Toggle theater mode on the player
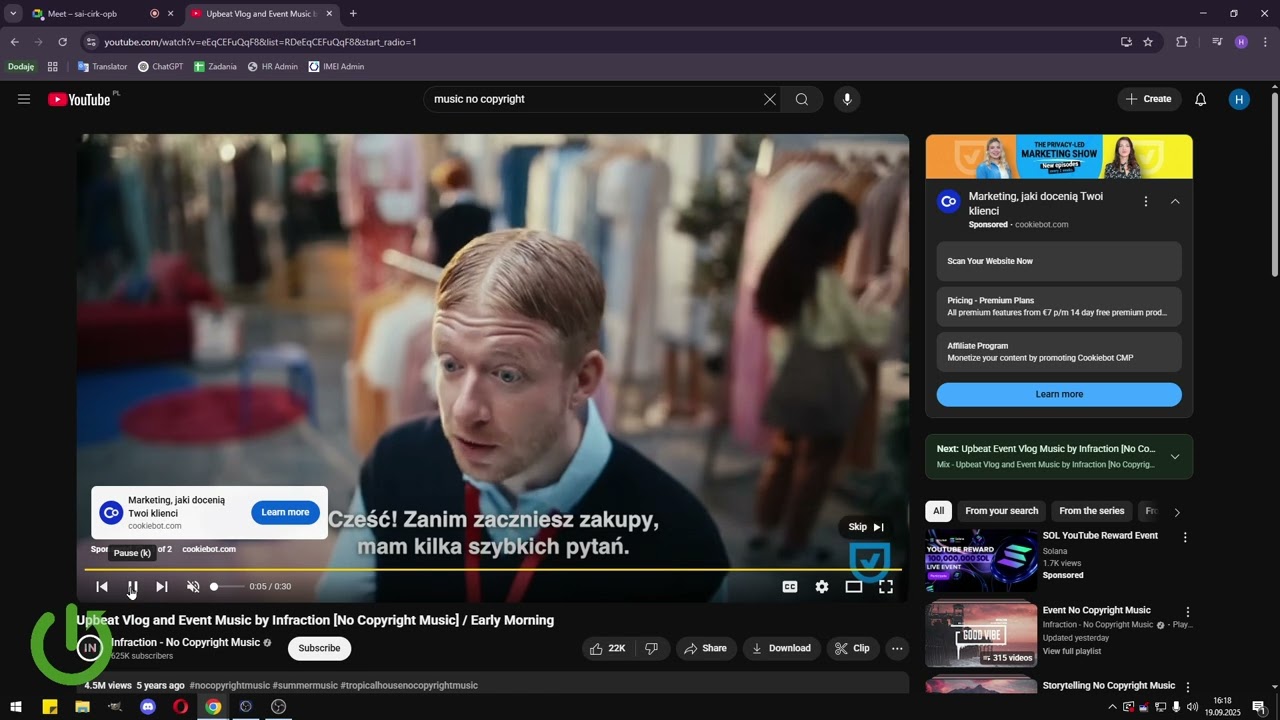Image resolution: width=1280 pixels, height=720 pixels. click(x=854, y=587)
